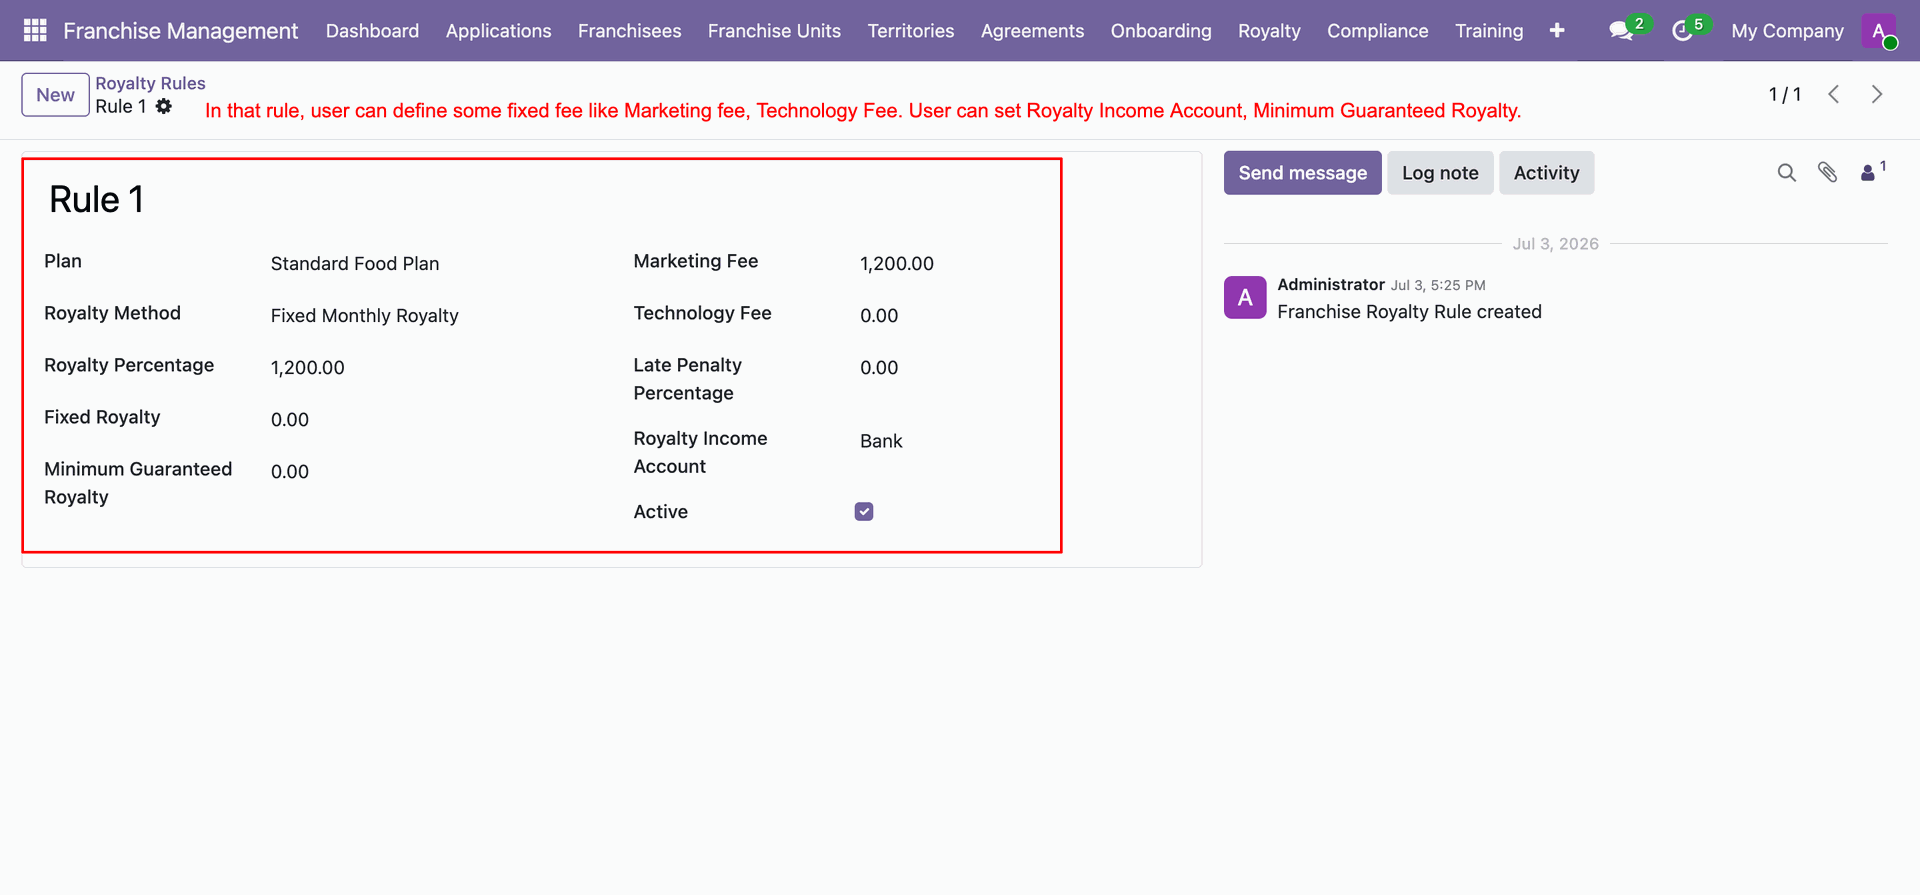Click the 'Royalty Method' label
1920x895 pixels.
tap(112, 313)
